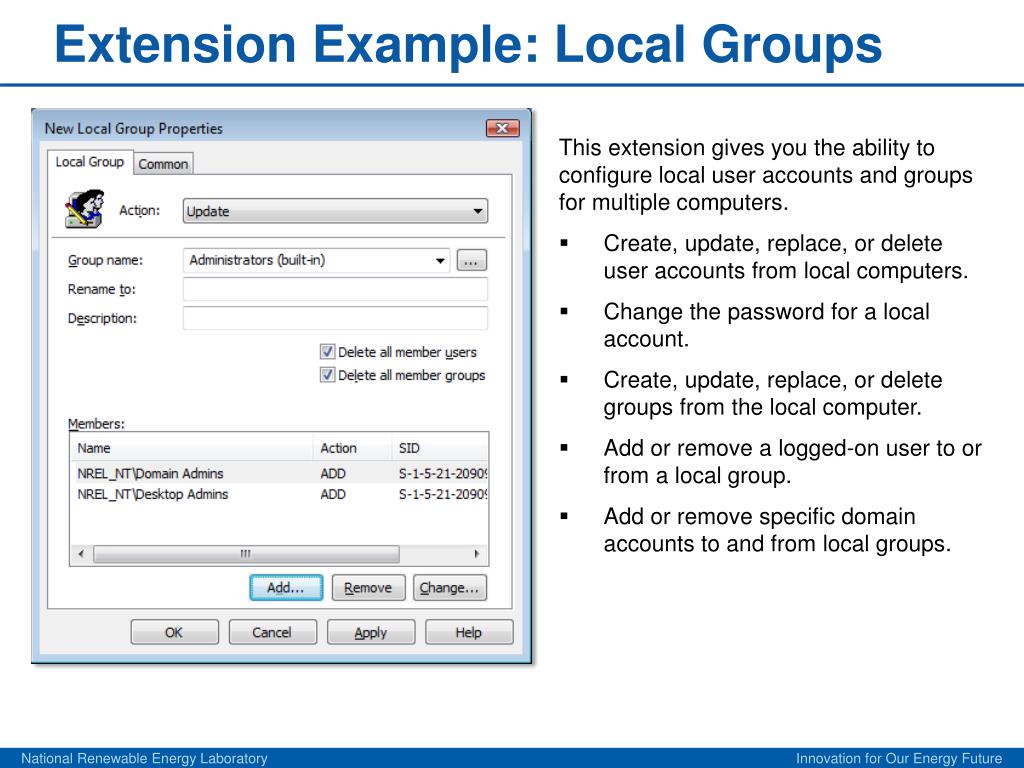Click the Innovation for Our Energy Future footer text

(899, 758)
